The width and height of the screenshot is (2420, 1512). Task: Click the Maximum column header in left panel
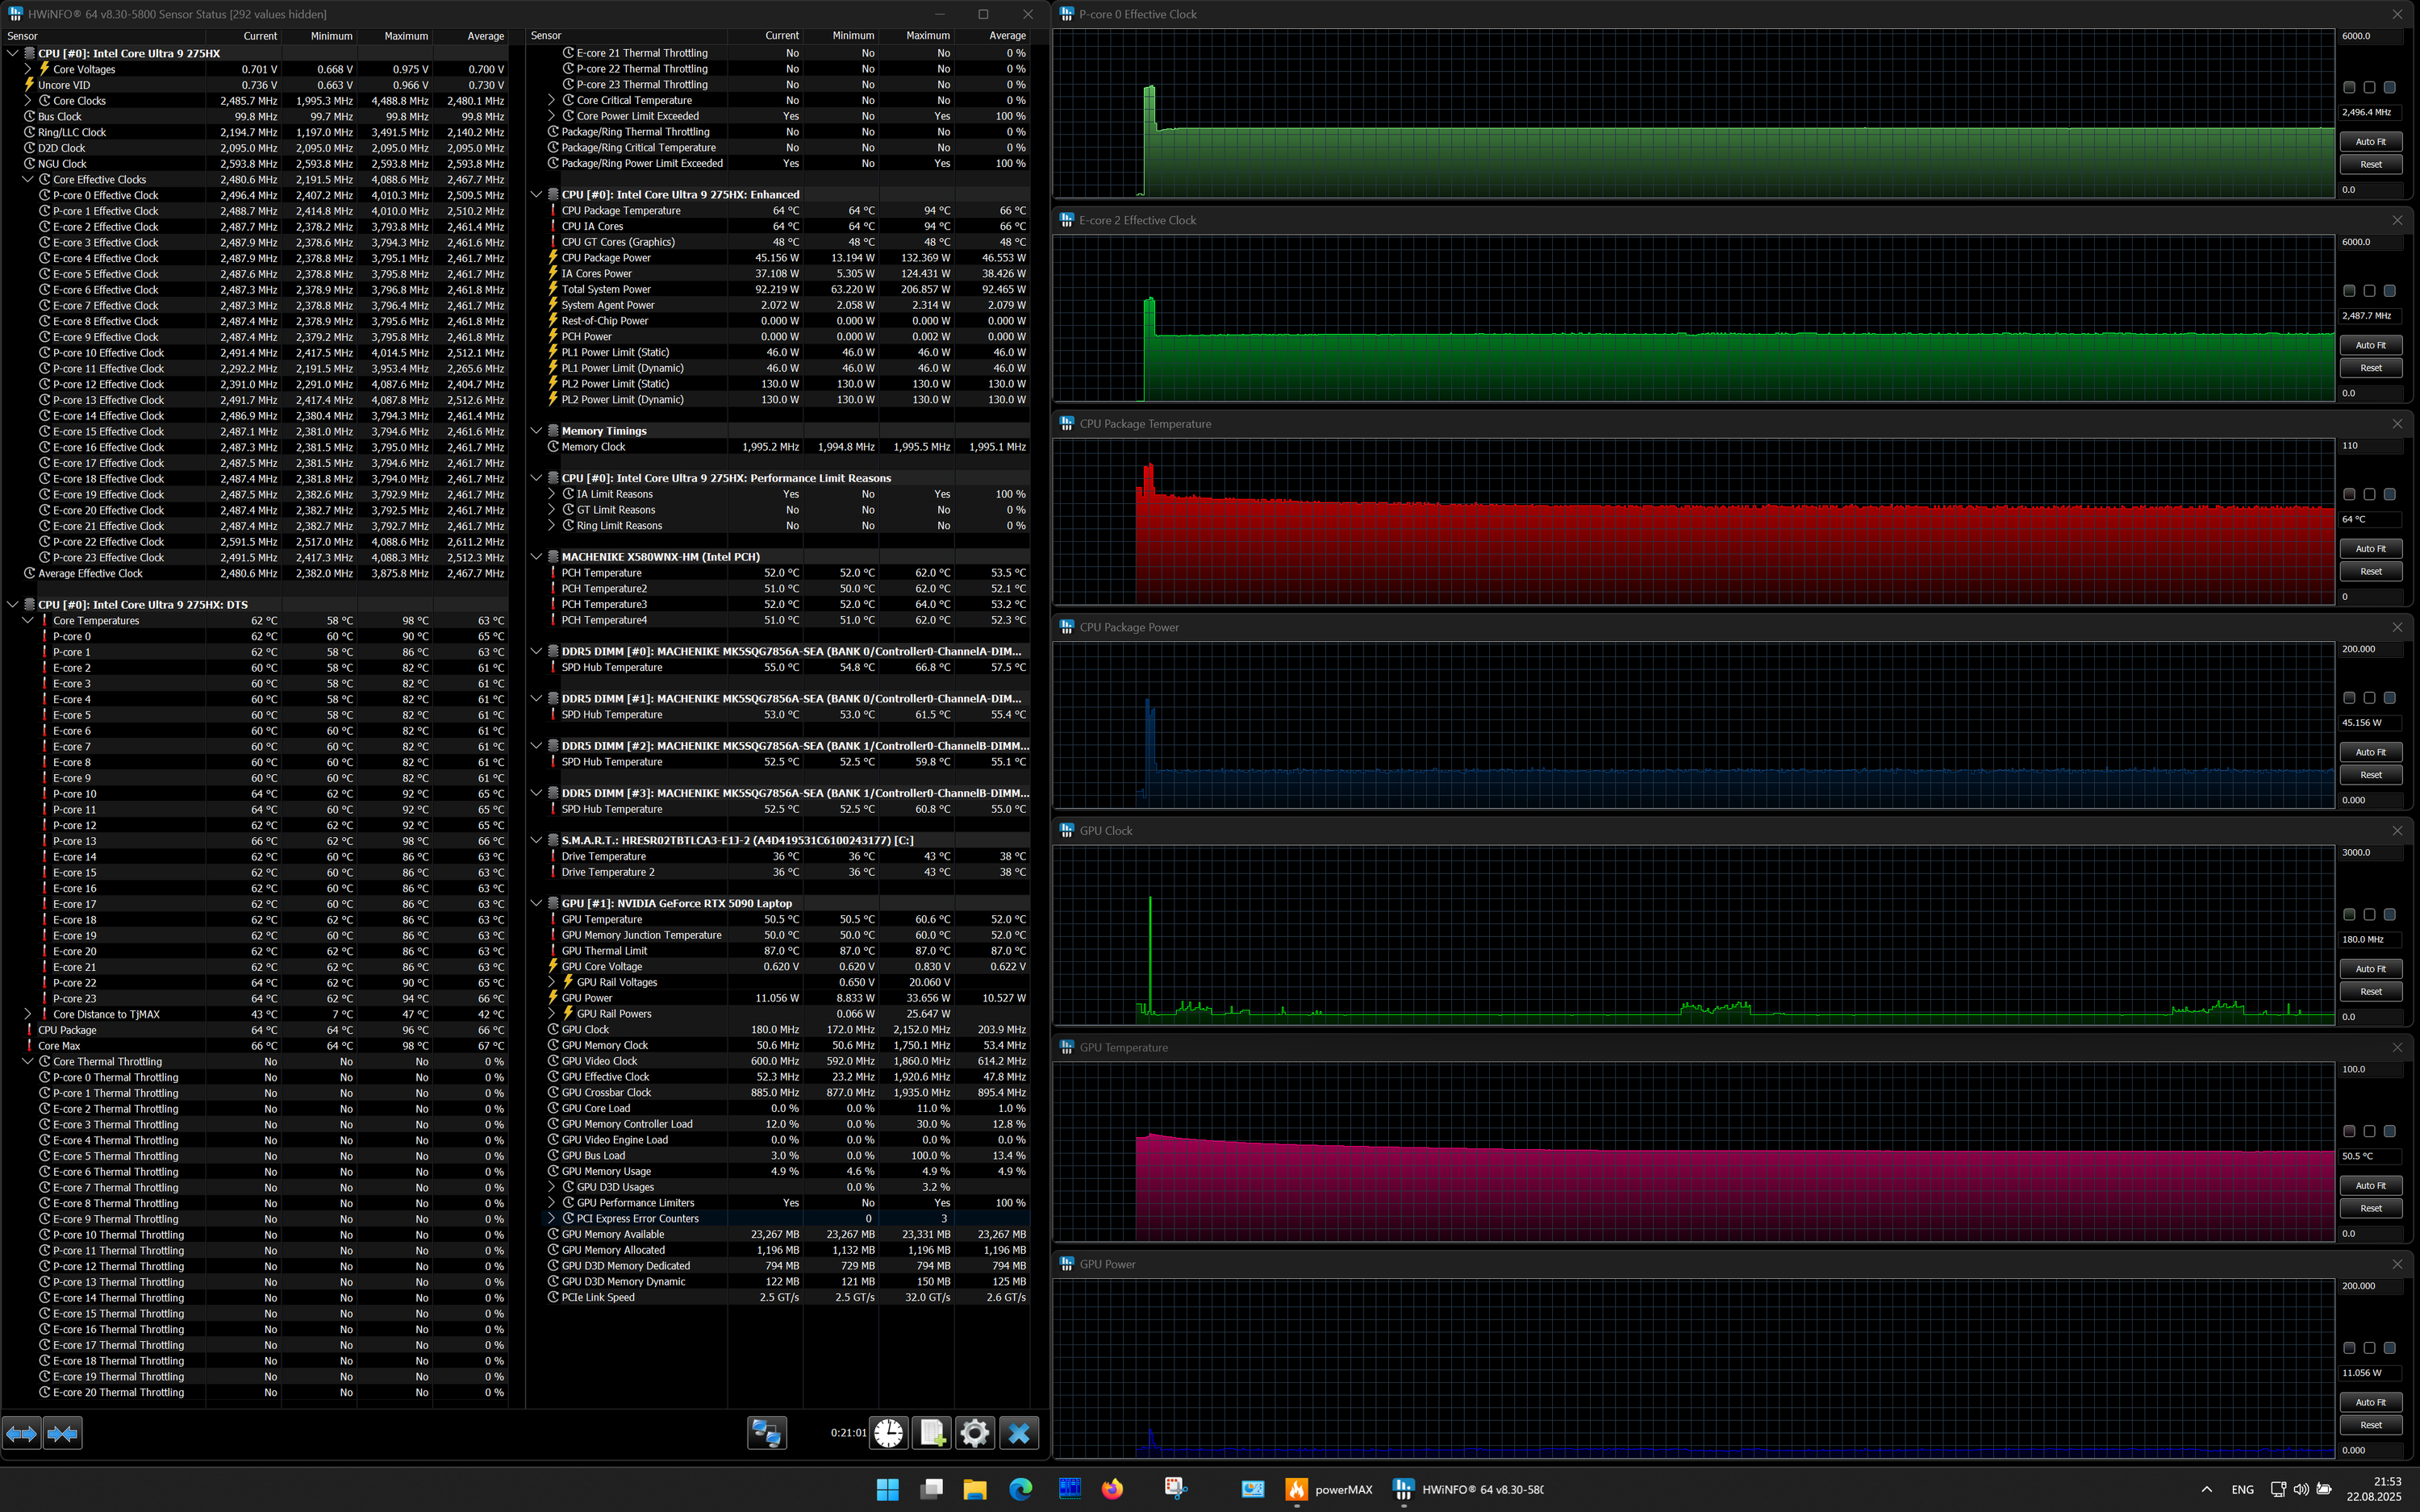[x=405, y=36]
